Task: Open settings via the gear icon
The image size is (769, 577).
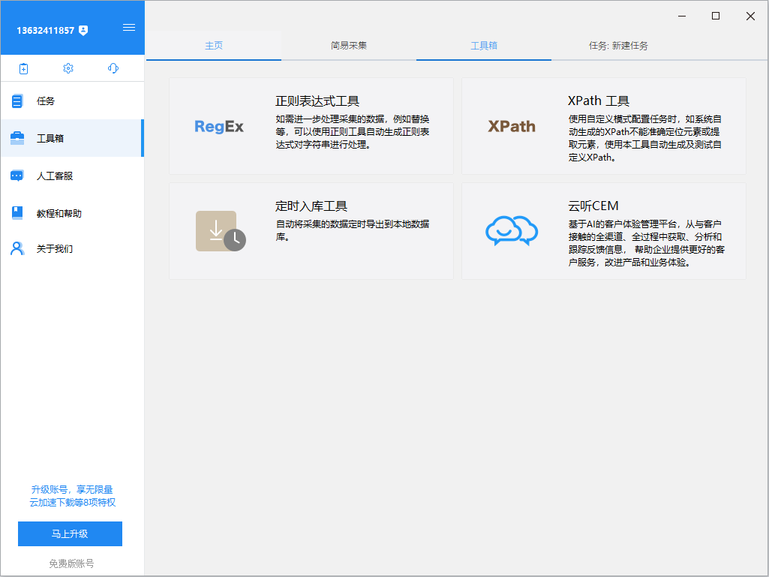Action: 68,69
